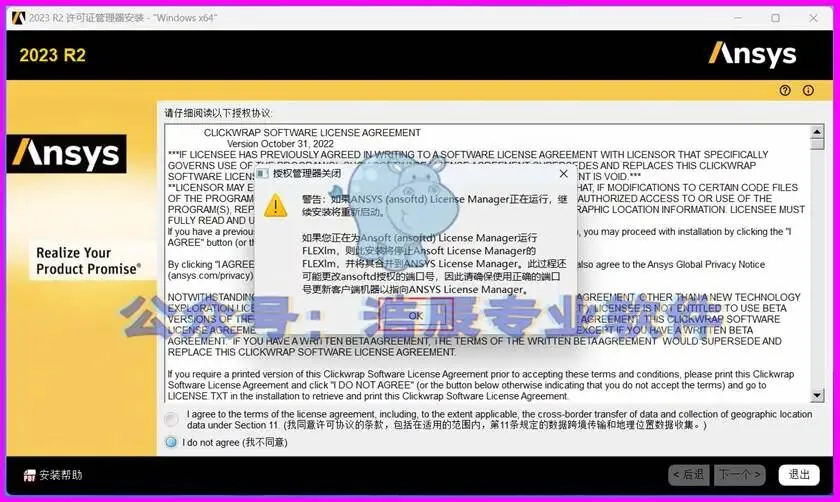Screen dimensions: 840x502
Task: Open the help question mark icon
Action: tap(785, 91)
